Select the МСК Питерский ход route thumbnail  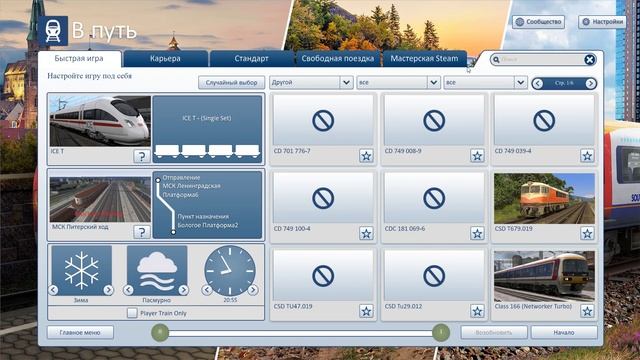coord(100,199)
